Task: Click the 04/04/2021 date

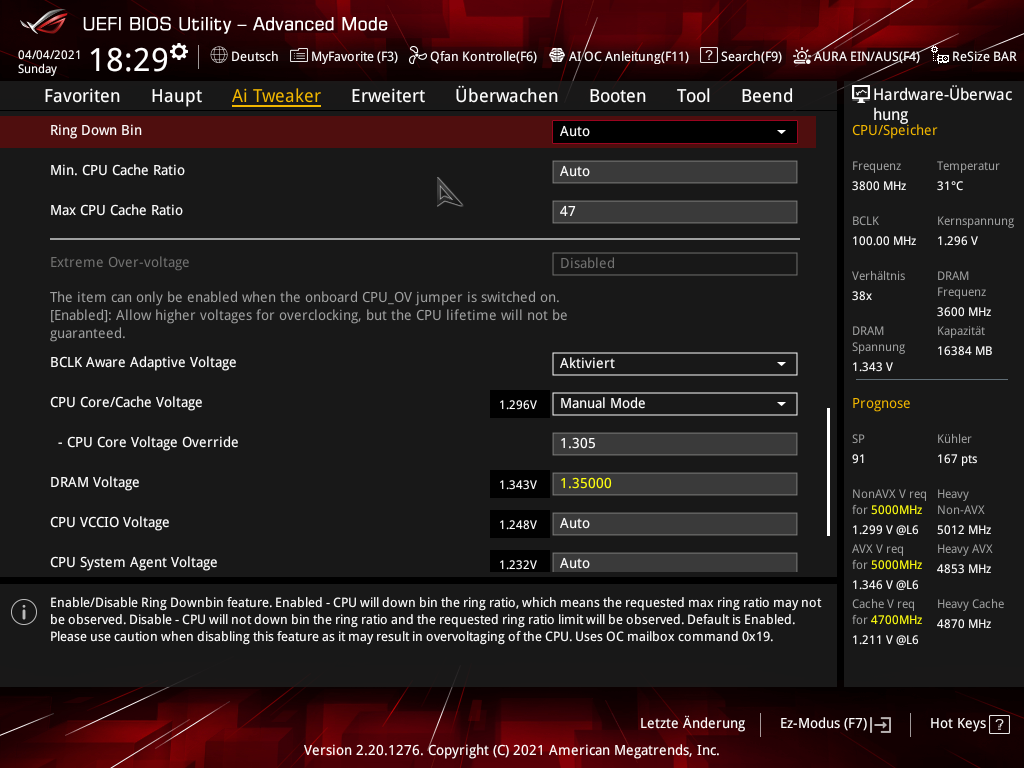Action: pos(50,55)
